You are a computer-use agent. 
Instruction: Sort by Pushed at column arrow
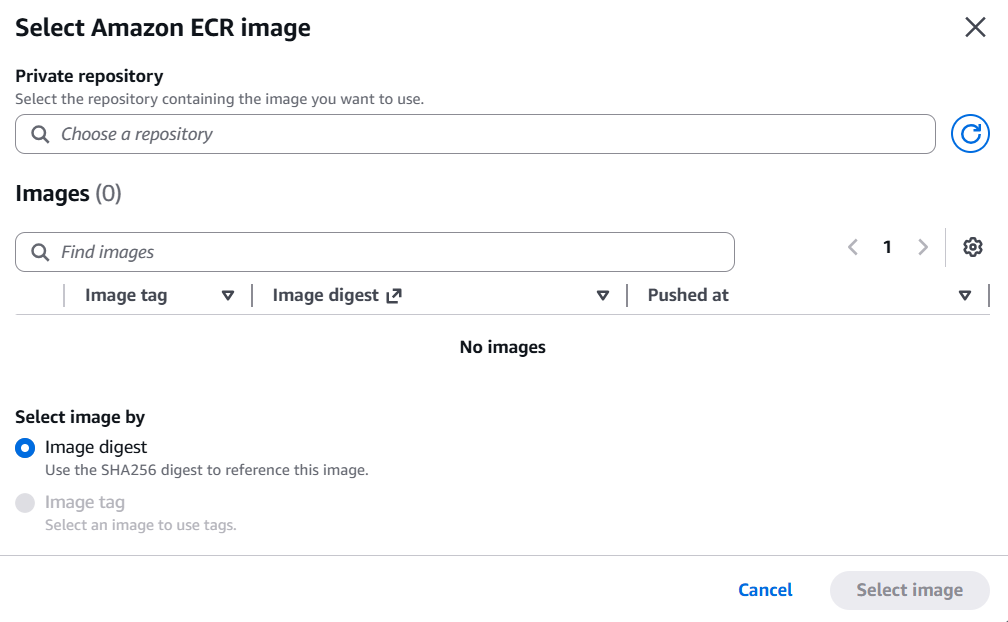[x=965, y=295]
